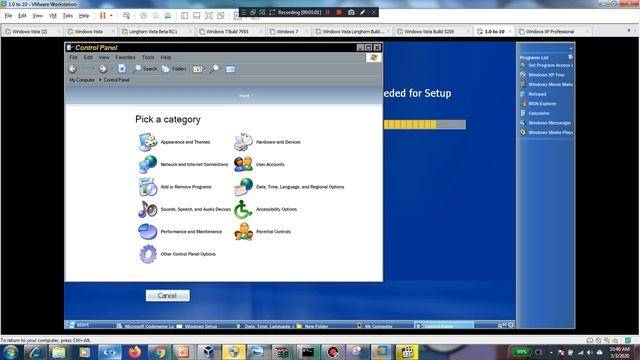Open VMware View menu
Image resolution: width=640 pixels, height=360 pixels.
[38, 16]
